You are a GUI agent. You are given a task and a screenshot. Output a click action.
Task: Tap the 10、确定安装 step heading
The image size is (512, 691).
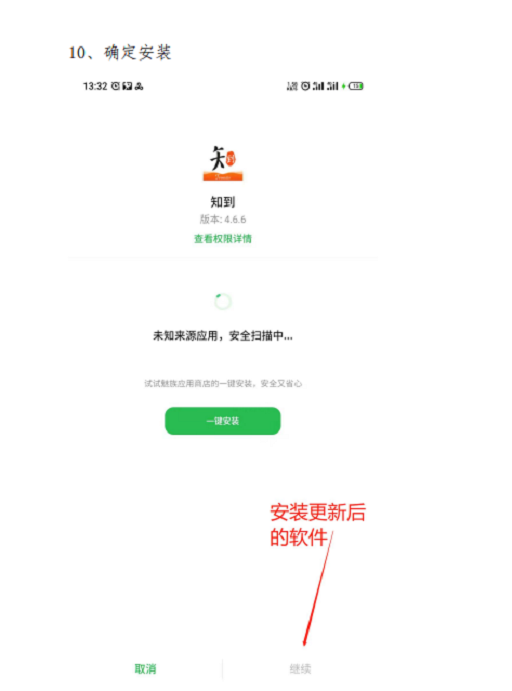click(x=120, y=52)
